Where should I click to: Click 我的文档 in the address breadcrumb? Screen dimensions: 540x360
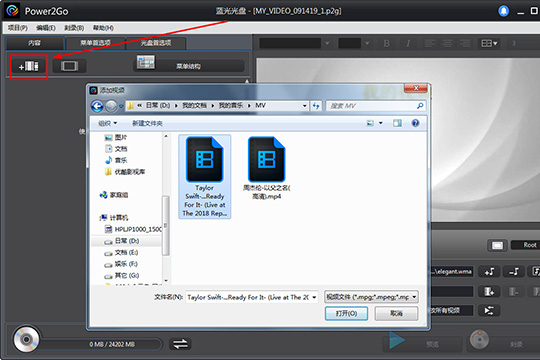pos(194,105)
